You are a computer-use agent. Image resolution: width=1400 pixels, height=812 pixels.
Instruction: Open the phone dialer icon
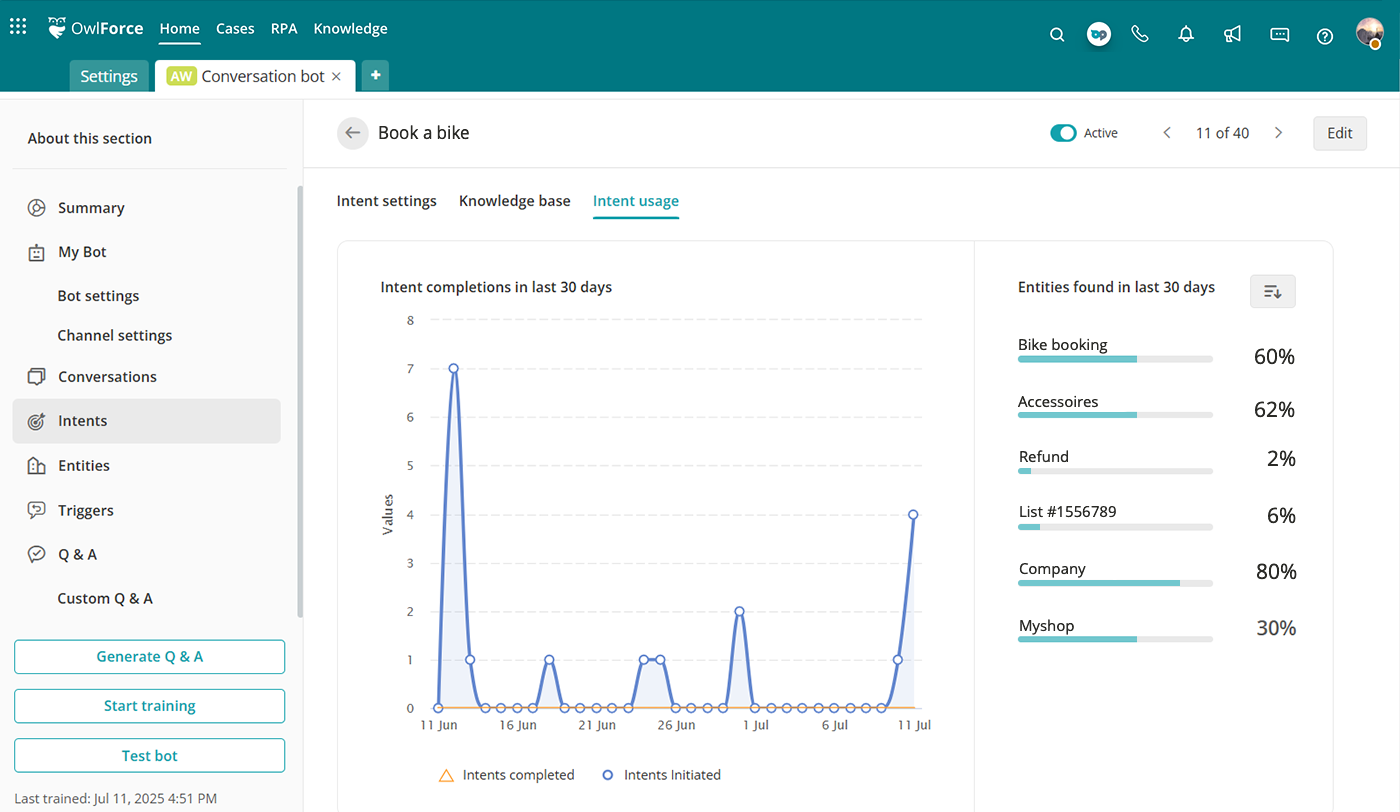[x=1140, y=34]
